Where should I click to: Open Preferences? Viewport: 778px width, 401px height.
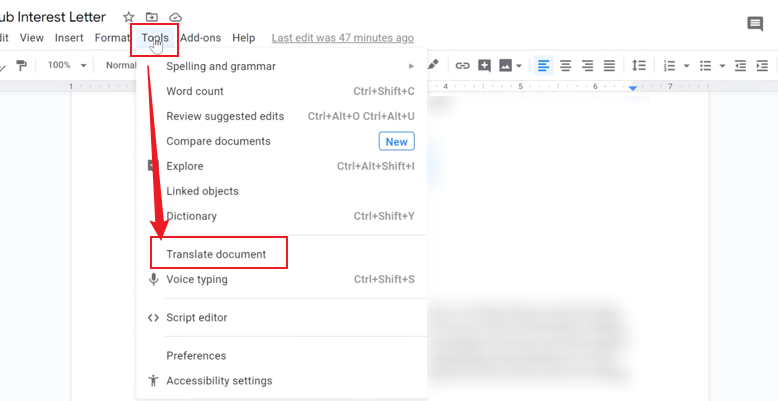pyautogui.click(x=281, y=356)
